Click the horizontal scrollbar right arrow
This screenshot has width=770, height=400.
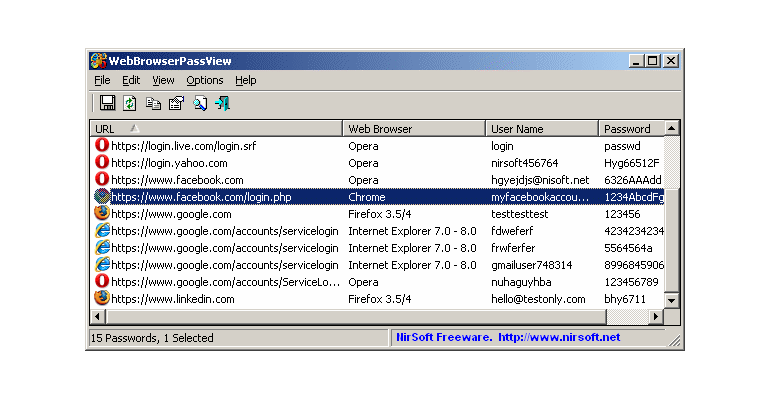point(656,317)
